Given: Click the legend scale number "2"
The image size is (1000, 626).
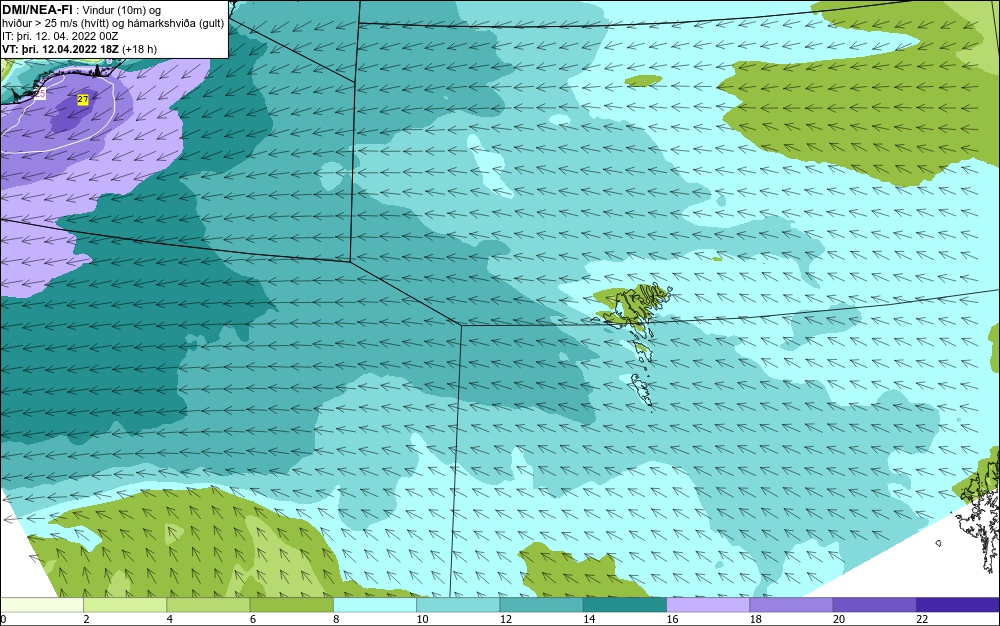Looking at the screenshot, I should [86, 619].
